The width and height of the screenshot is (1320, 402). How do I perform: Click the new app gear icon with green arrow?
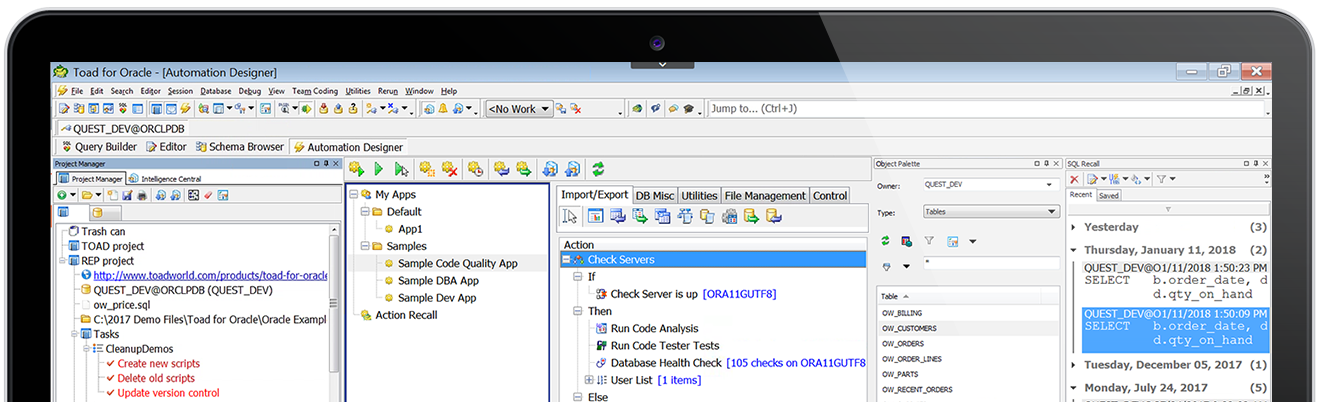tap(356, 169)
